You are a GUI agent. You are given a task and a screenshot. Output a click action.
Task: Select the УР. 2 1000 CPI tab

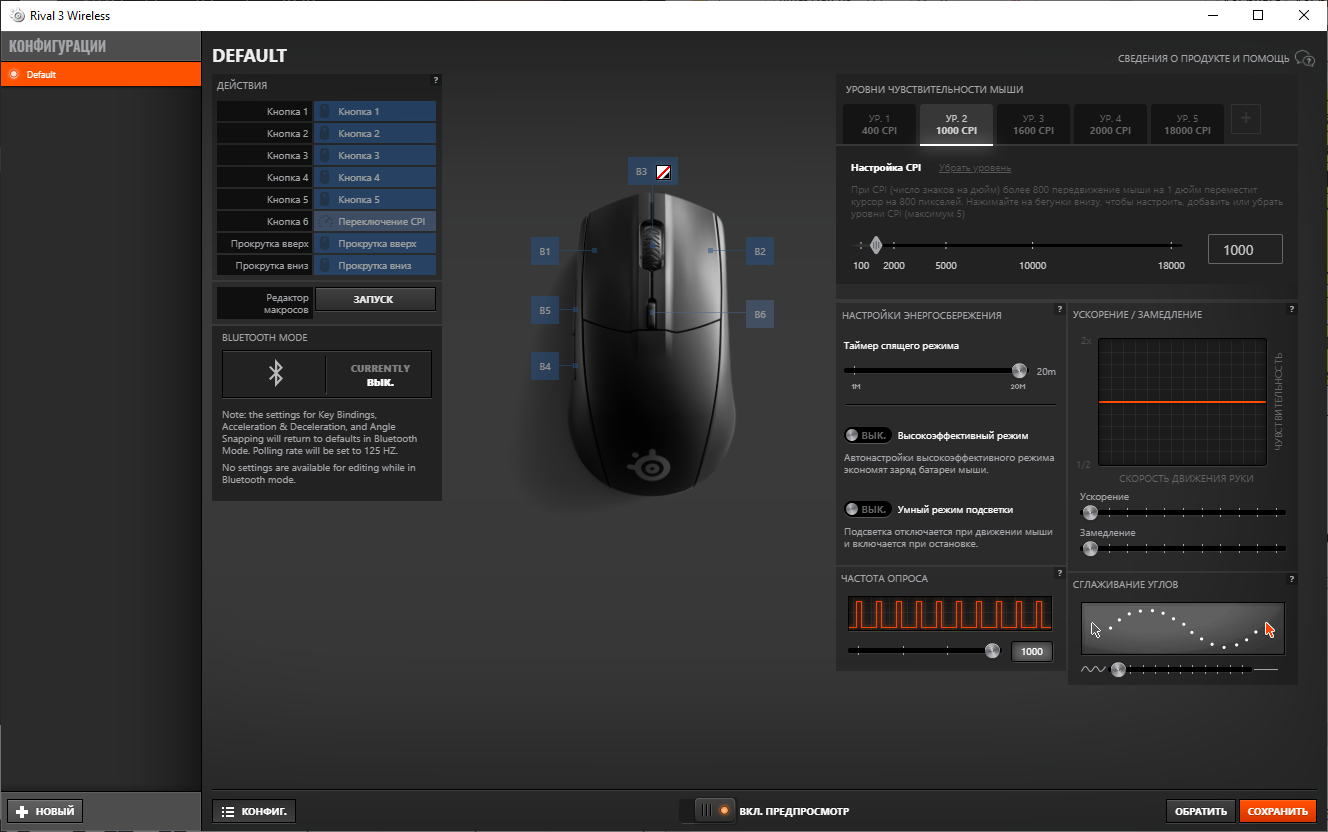tap(956, 124)
